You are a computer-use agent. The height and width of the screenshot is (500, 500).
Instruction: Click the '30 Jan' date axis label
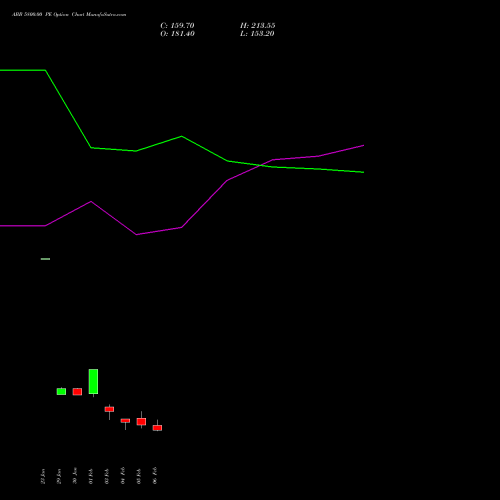(75, 475)
